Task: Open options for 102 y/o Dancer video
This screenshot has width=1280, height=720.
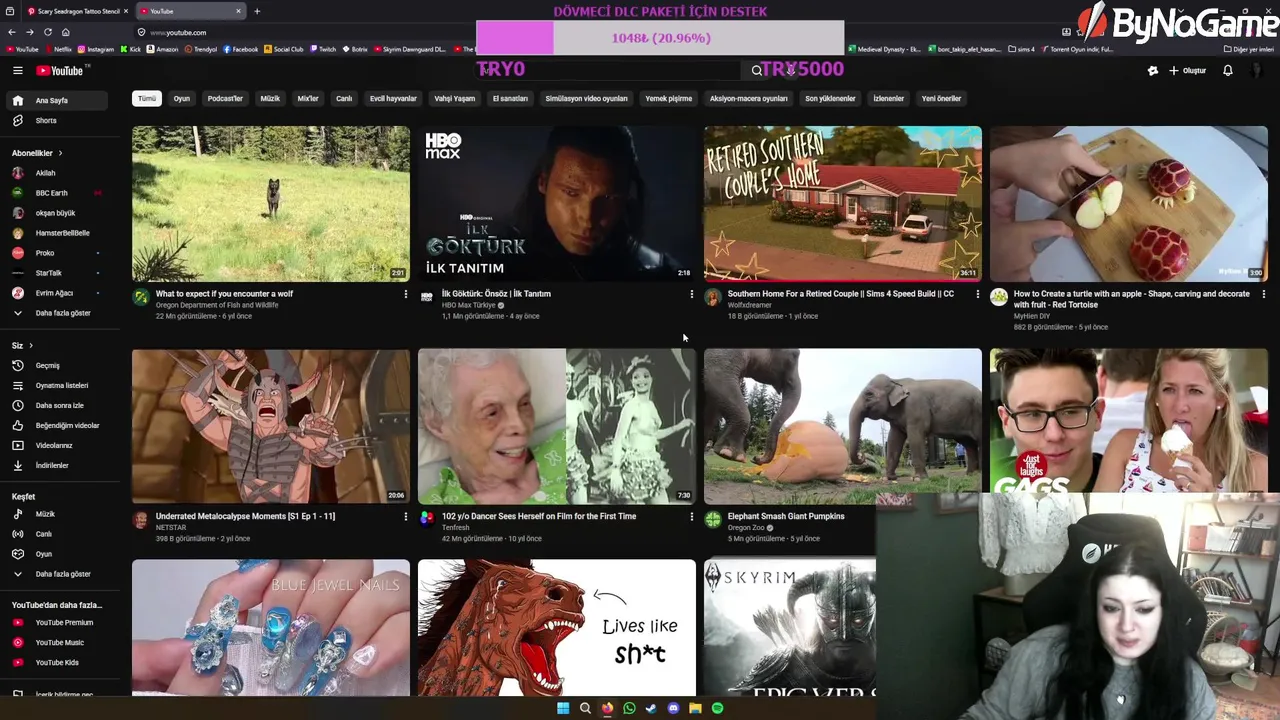Action: [x=691, y=516]
